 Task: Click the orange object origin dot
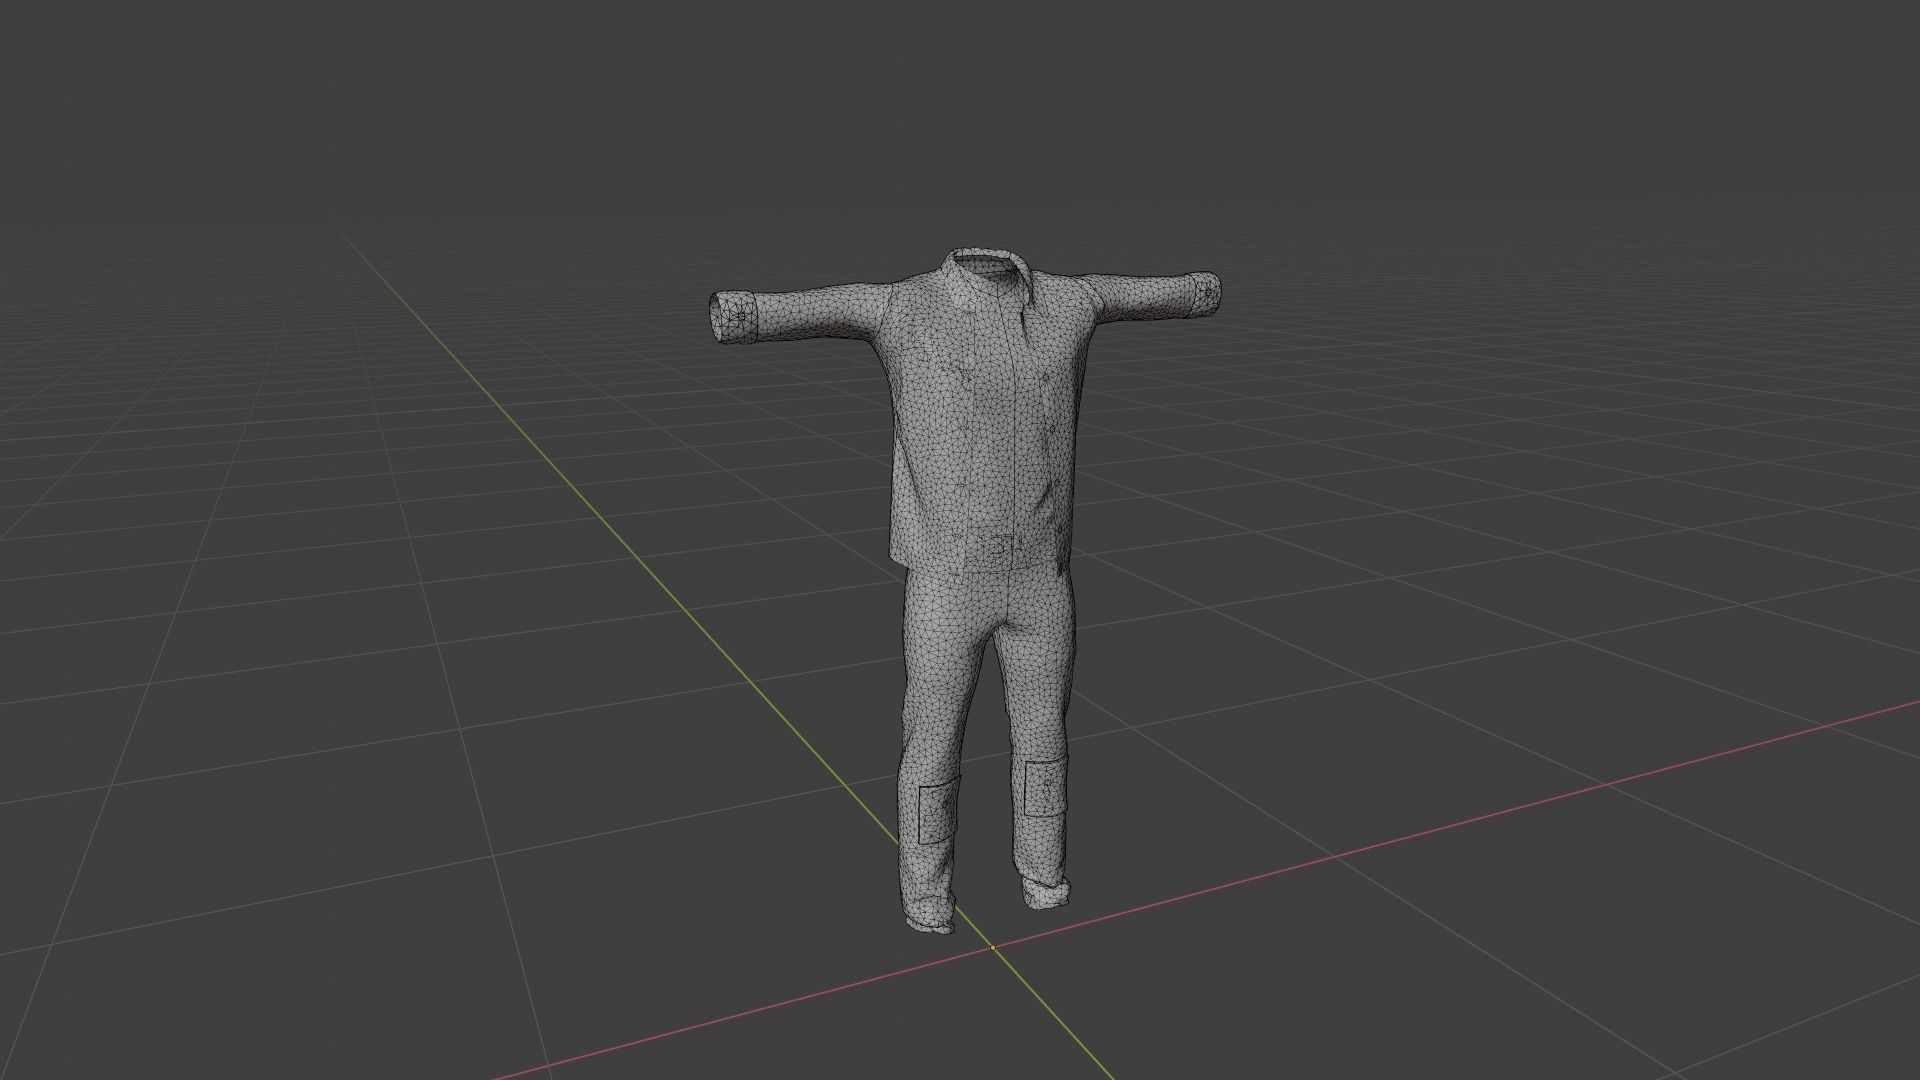992,947
